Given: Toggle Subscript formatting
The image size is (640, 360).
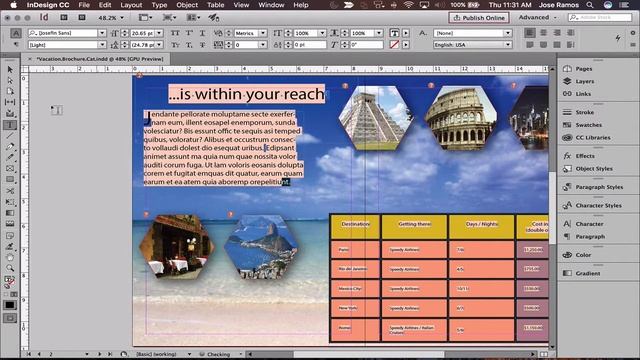Looking at the screenshot, I should coord(189,44).
